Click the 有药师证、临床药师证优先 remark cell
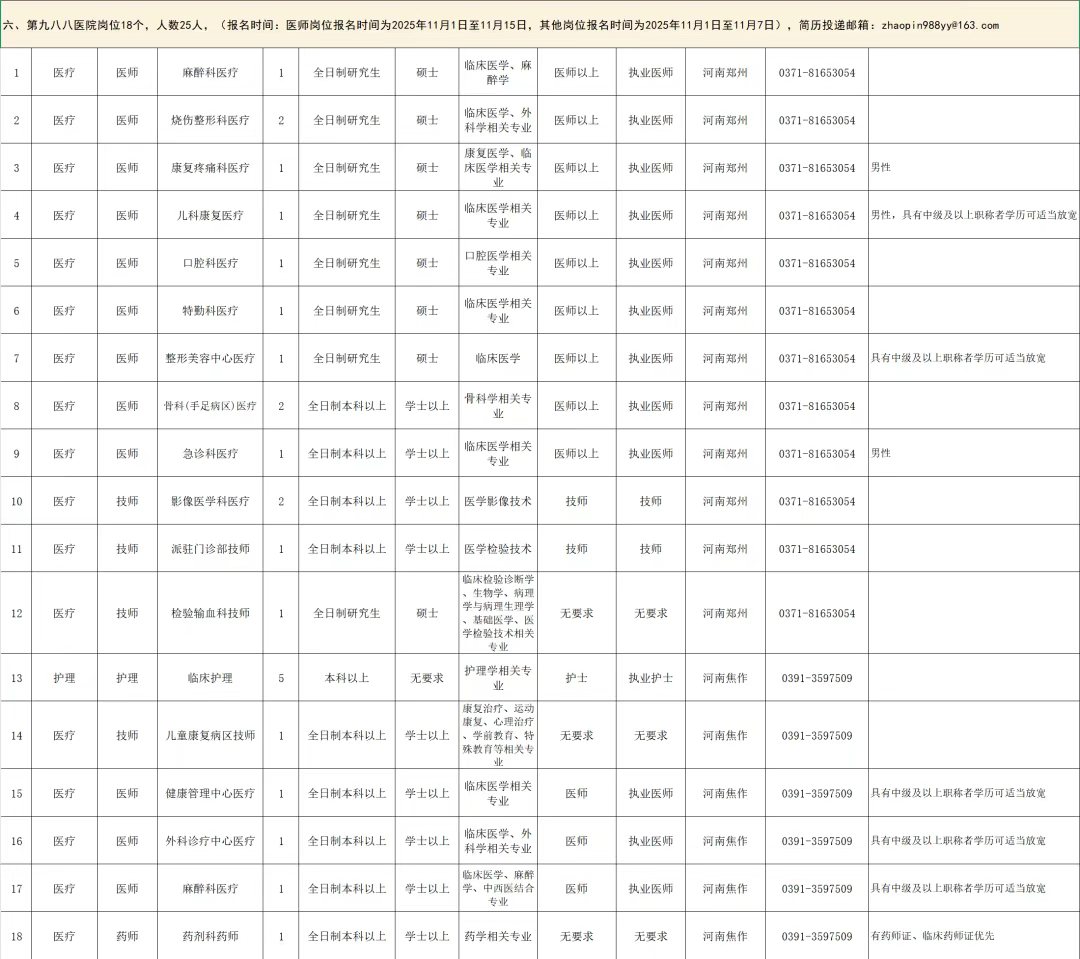Image resolution: width=1080 pixels, height=959 pixels. click(x=932, y=936)
